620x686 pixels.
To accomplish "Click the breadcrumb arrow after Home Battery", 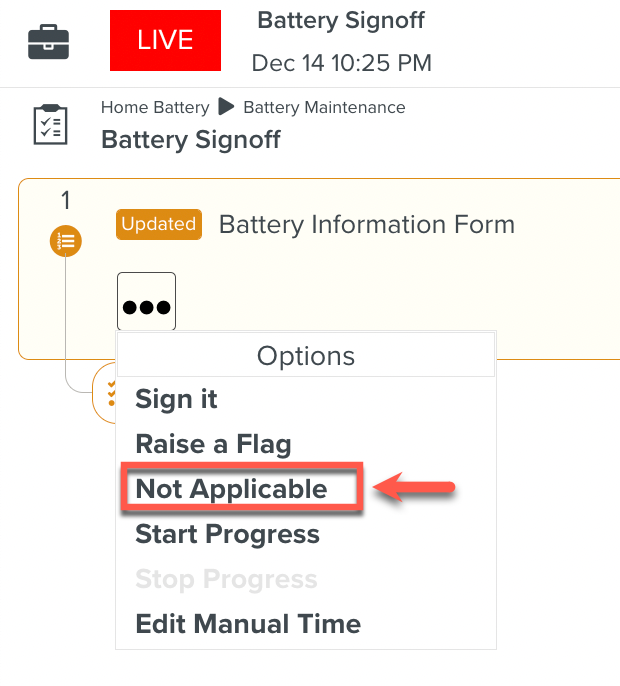I will tap(227, 107).
